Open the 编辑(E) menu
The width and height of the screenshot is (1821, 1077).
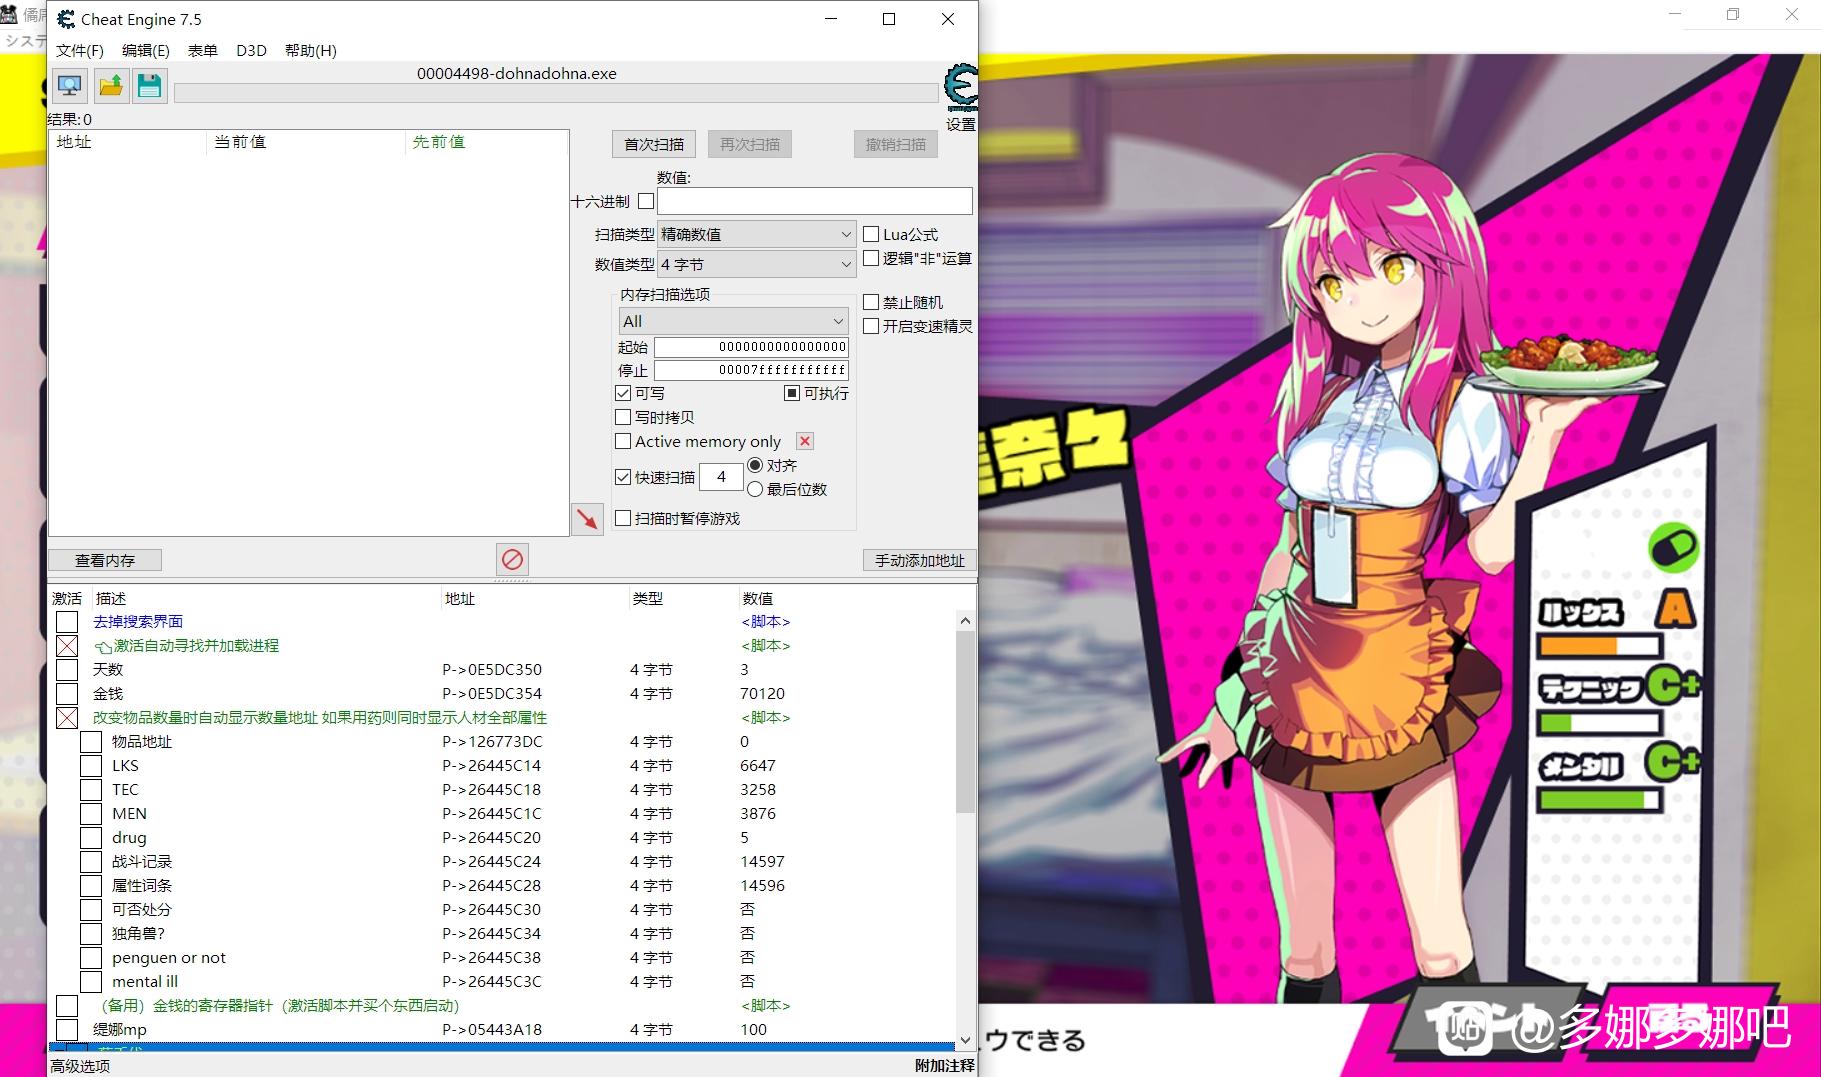[146, 50]
